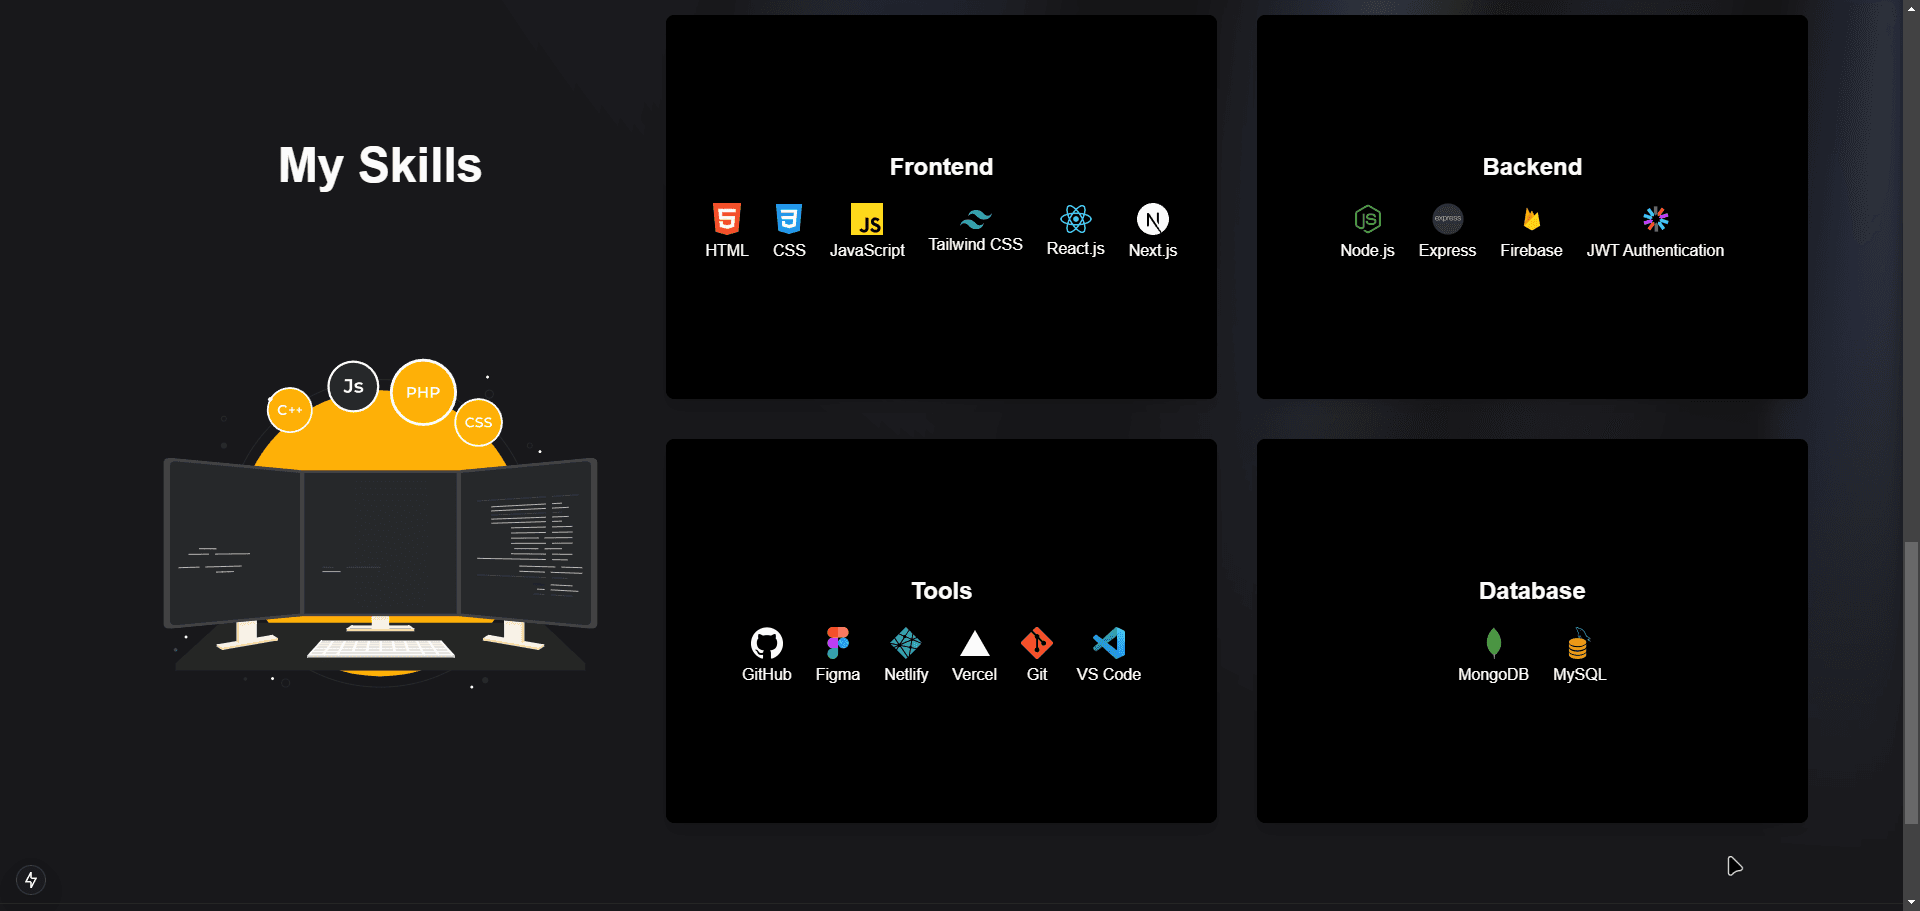Click the JWT Authentication icon
This screenshot has height=911, width=1920.
click(x=1654, y=219)
